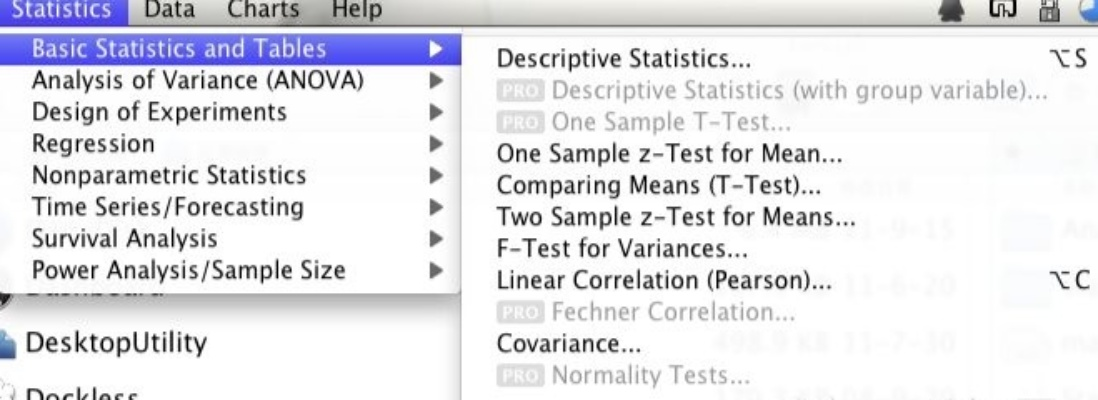Select the DesktopUtility list item
Viewport: 1098px width, 400px height.
pos(116,344)
